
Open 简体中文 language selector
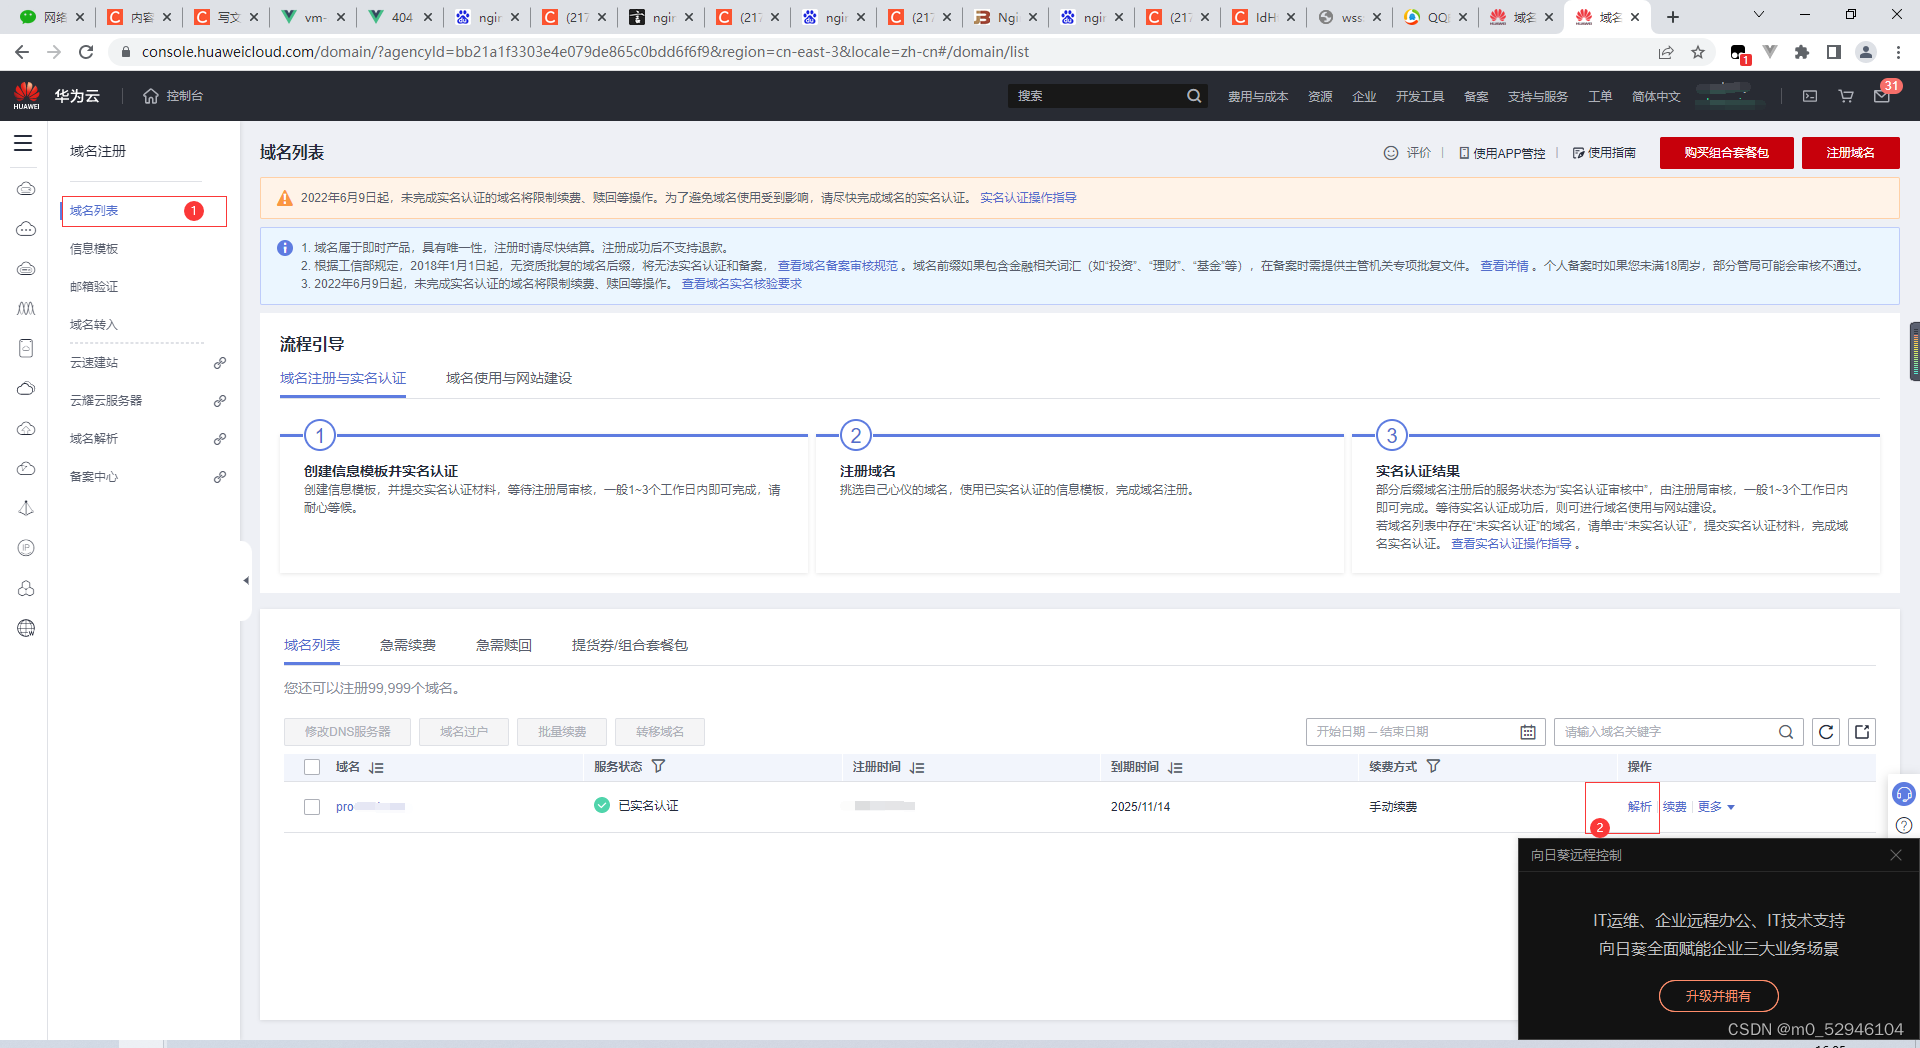[x=1656, y=97]
